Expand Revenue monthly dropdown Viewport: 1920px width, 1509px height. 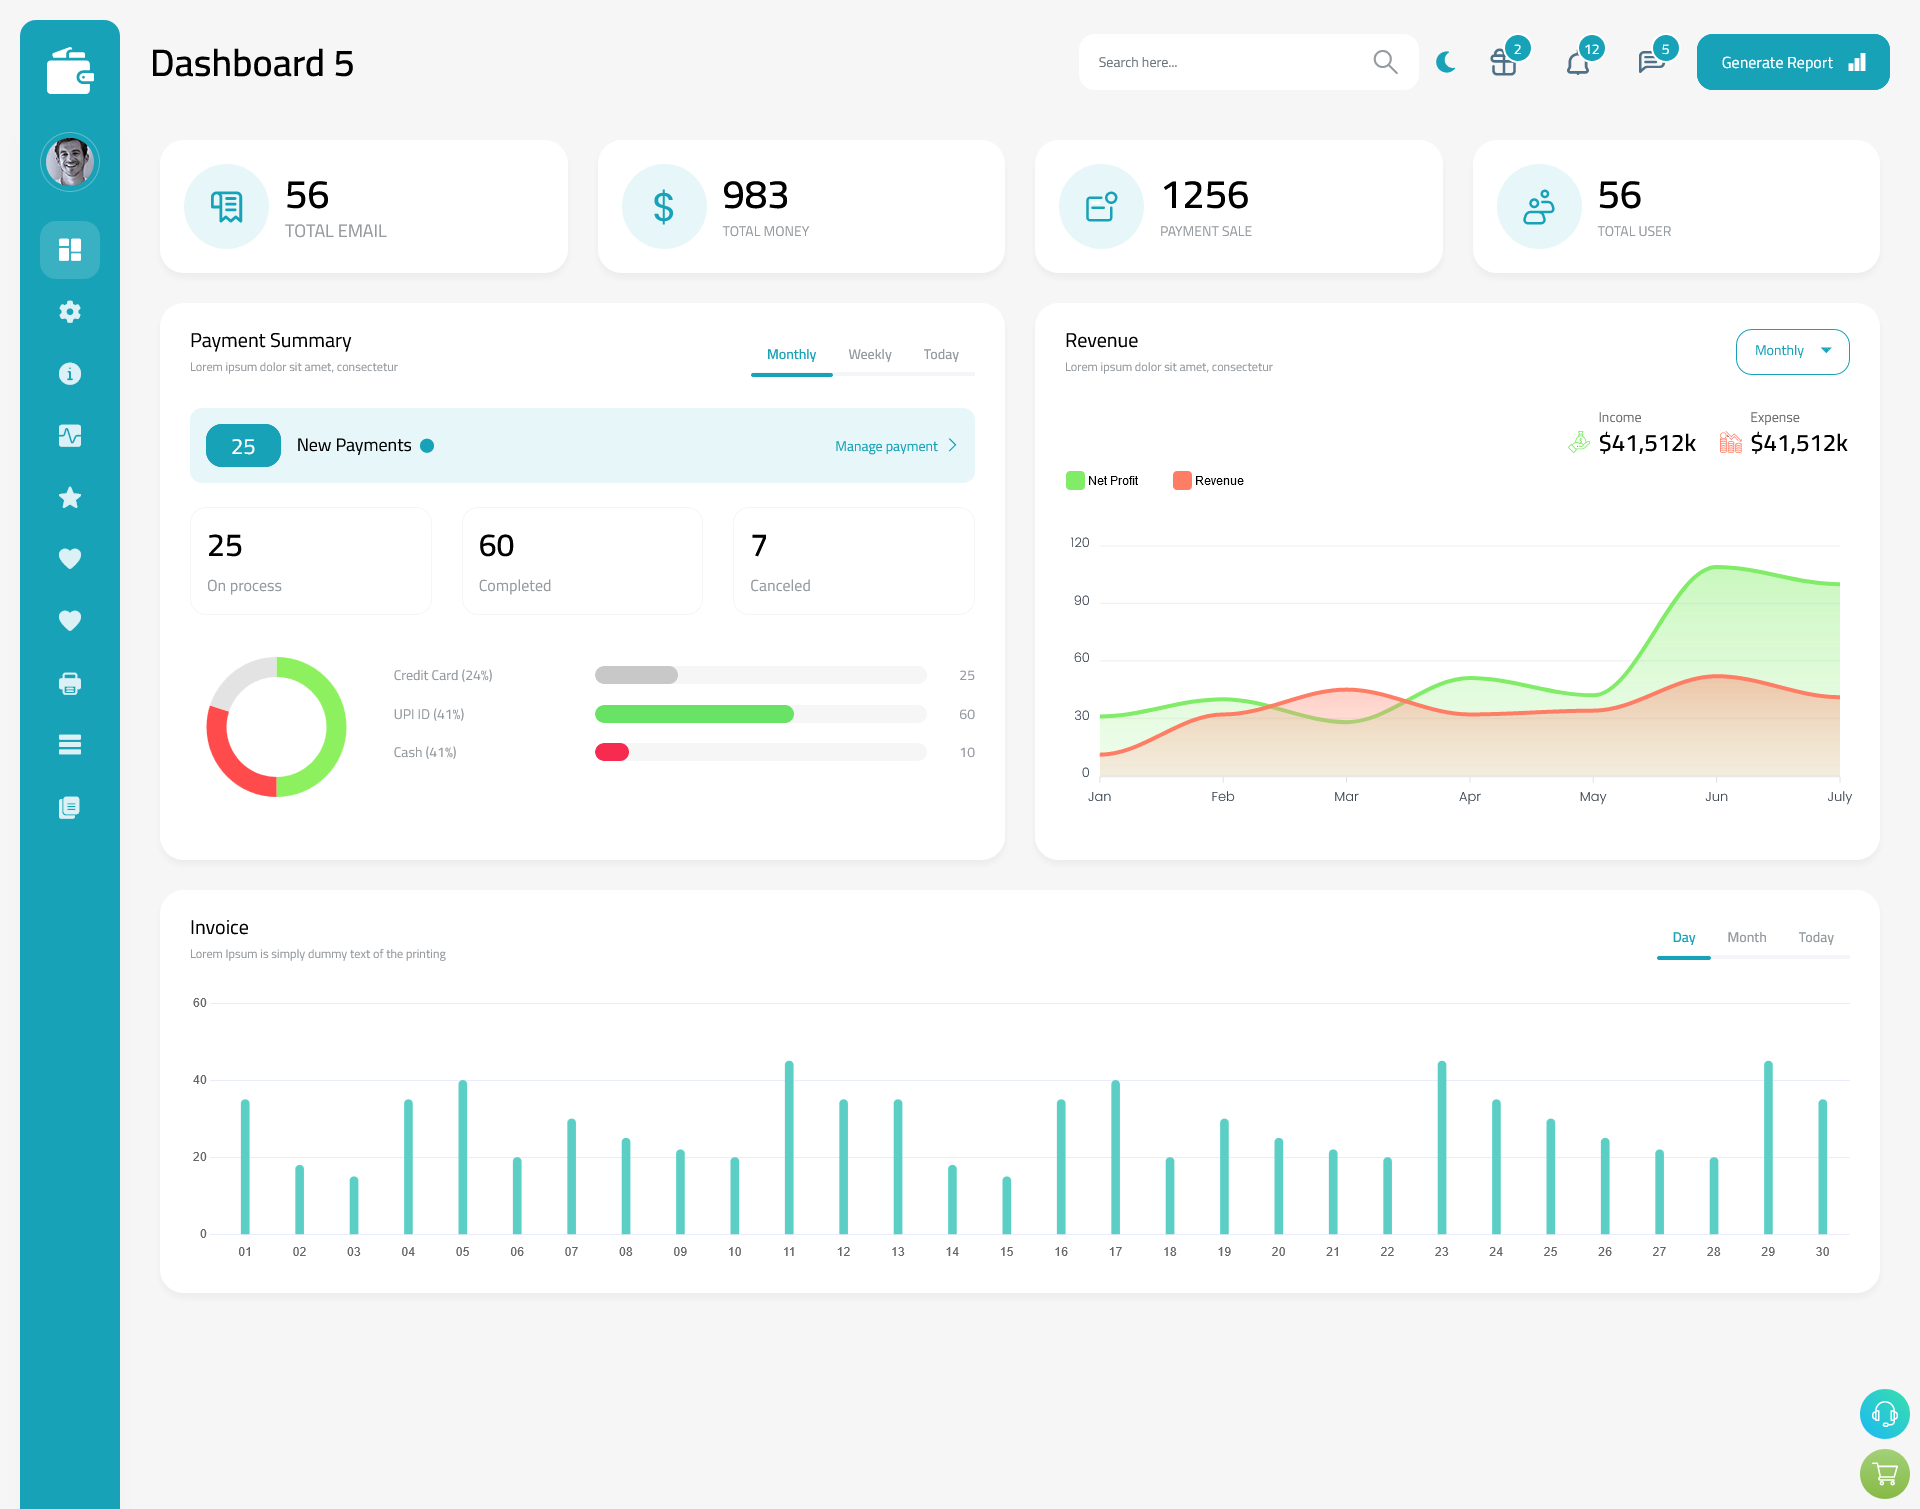pos(1792,349)
